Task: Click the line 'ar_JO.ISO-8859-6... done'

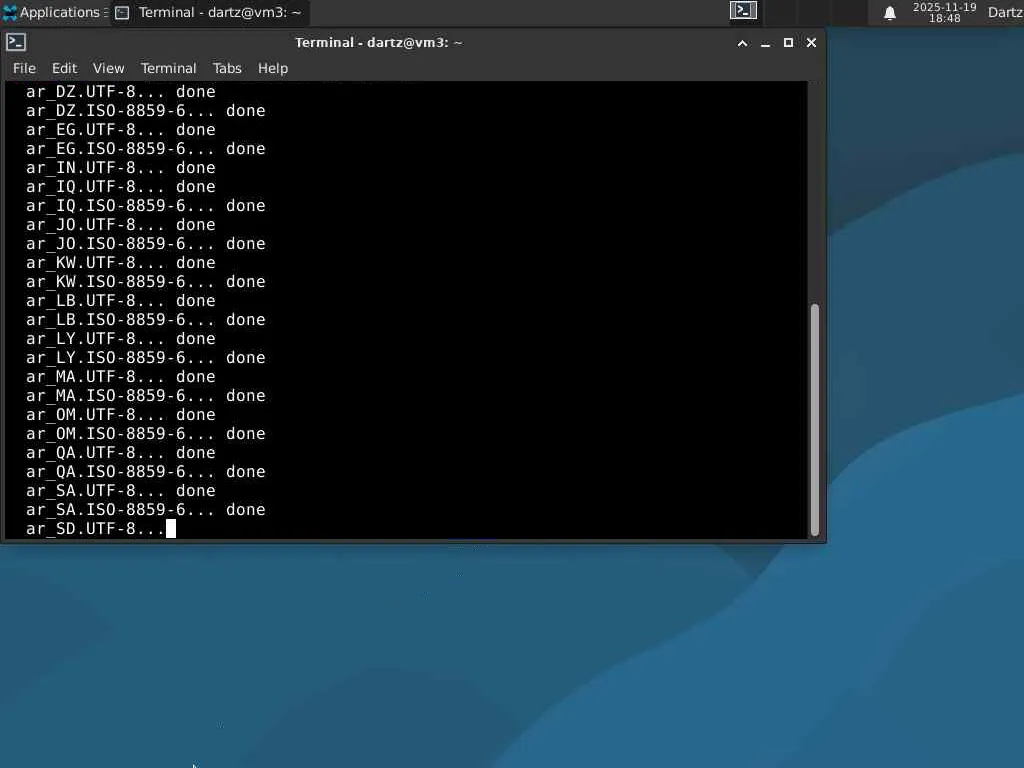Action: [146, 243]
